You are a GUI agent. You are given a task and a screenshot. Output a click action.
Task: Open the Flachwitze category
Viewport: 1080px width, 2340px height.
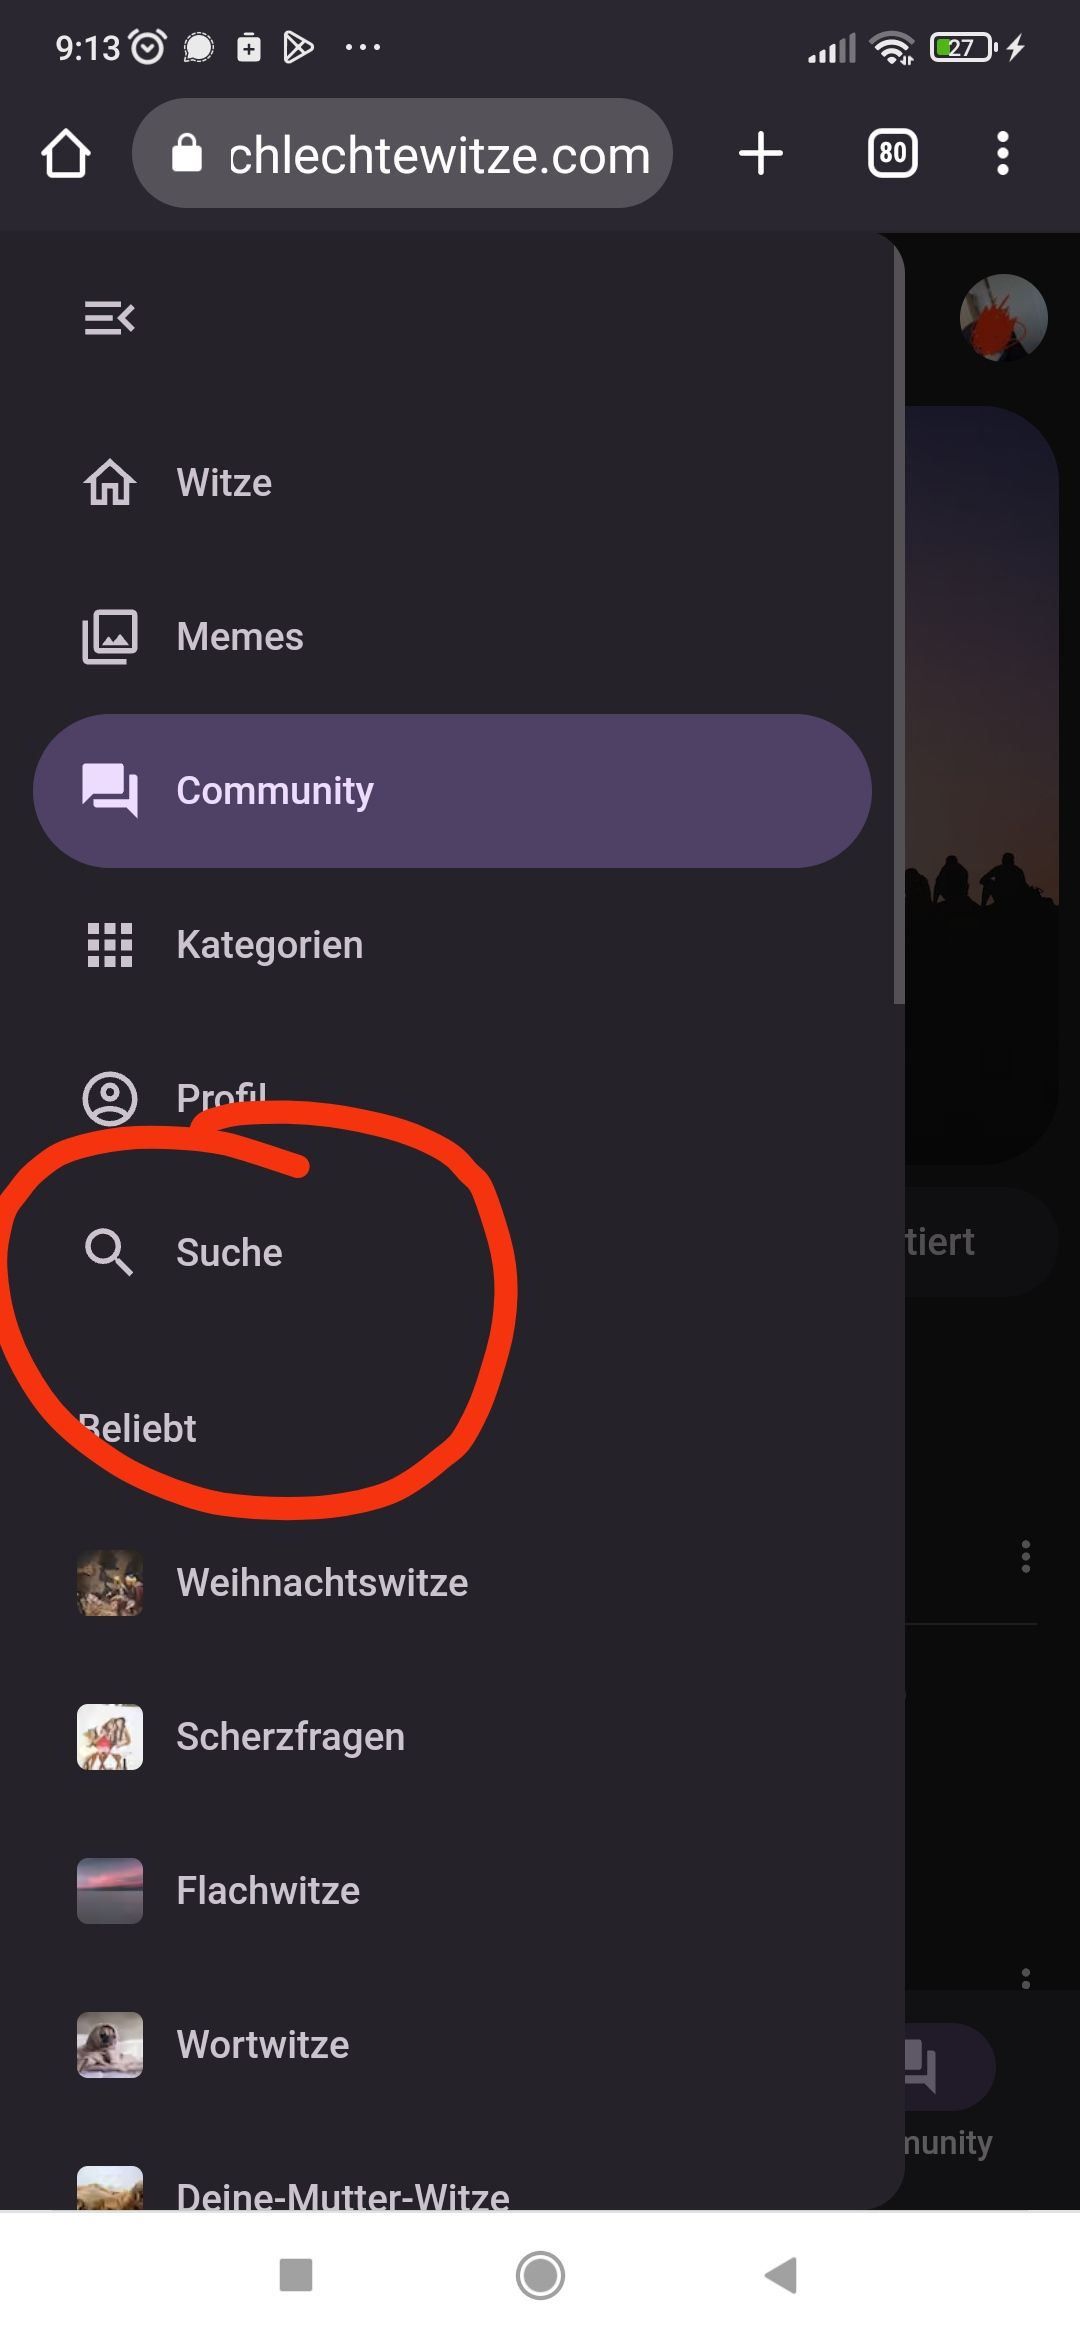(x=268, y=1891)
